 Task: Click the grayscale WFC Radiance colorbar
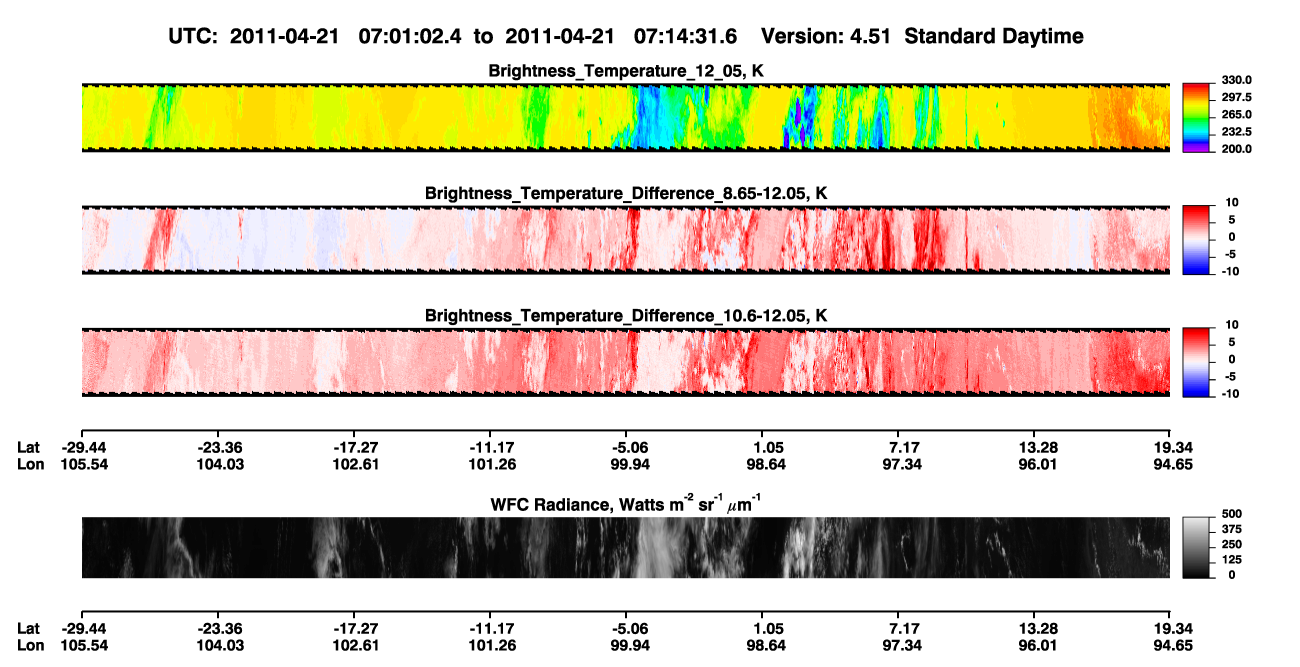click(1196, 547)
